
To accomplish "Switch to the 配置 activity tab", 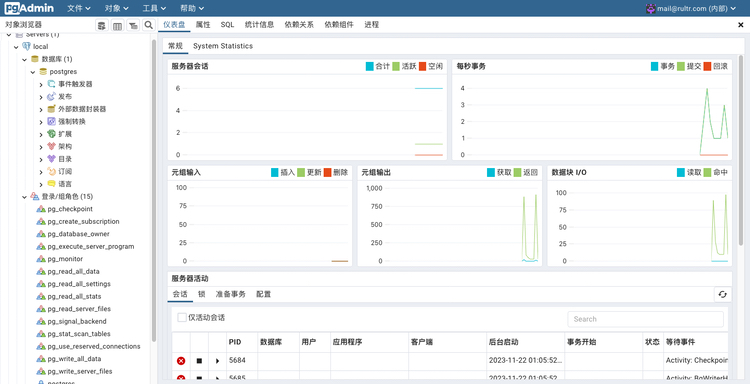I will point(264,294).
